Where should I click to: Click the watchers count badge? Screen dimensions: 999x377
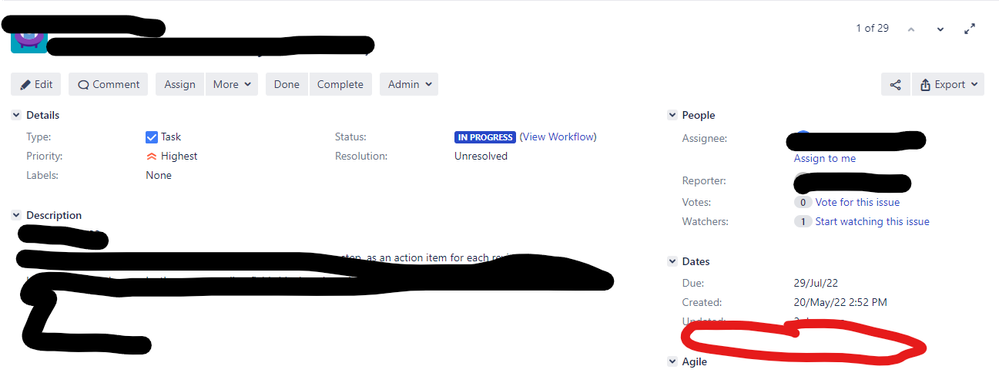click(803, 222)
